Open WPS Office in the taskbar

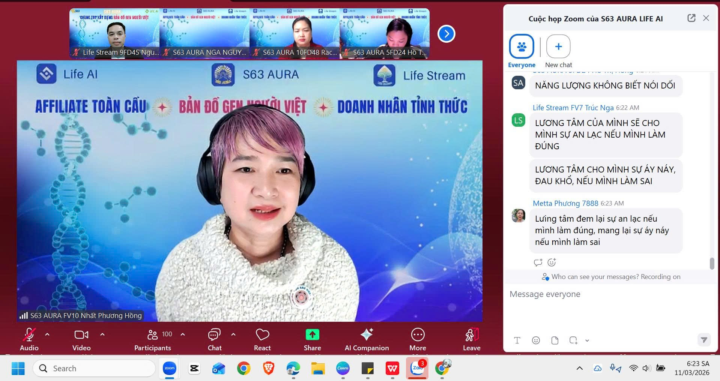pyautogui.click(x=392, y=368)
